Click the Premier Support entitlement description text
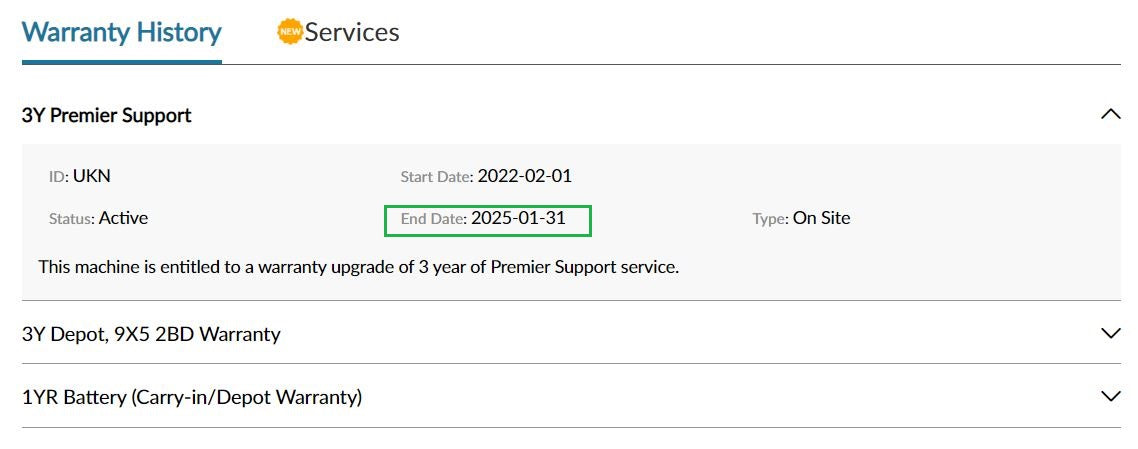This screenshot has width=1138, height=449. click(x=358, y=268)
